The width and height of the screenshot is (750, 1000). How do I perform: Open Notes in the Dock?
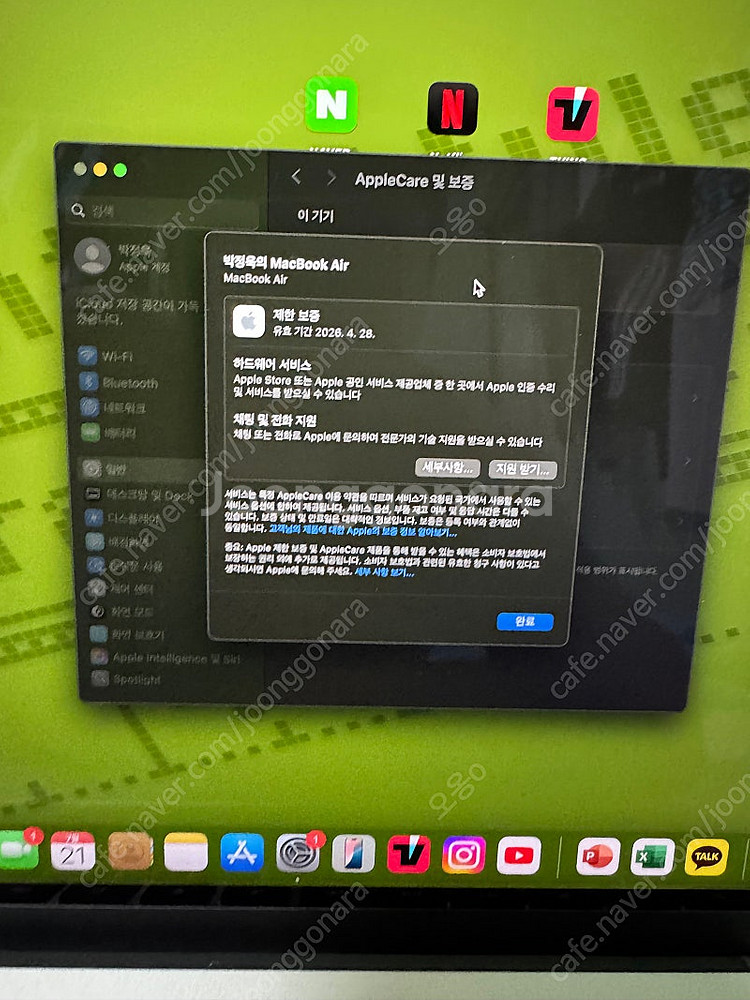click(x=186, y=852)
